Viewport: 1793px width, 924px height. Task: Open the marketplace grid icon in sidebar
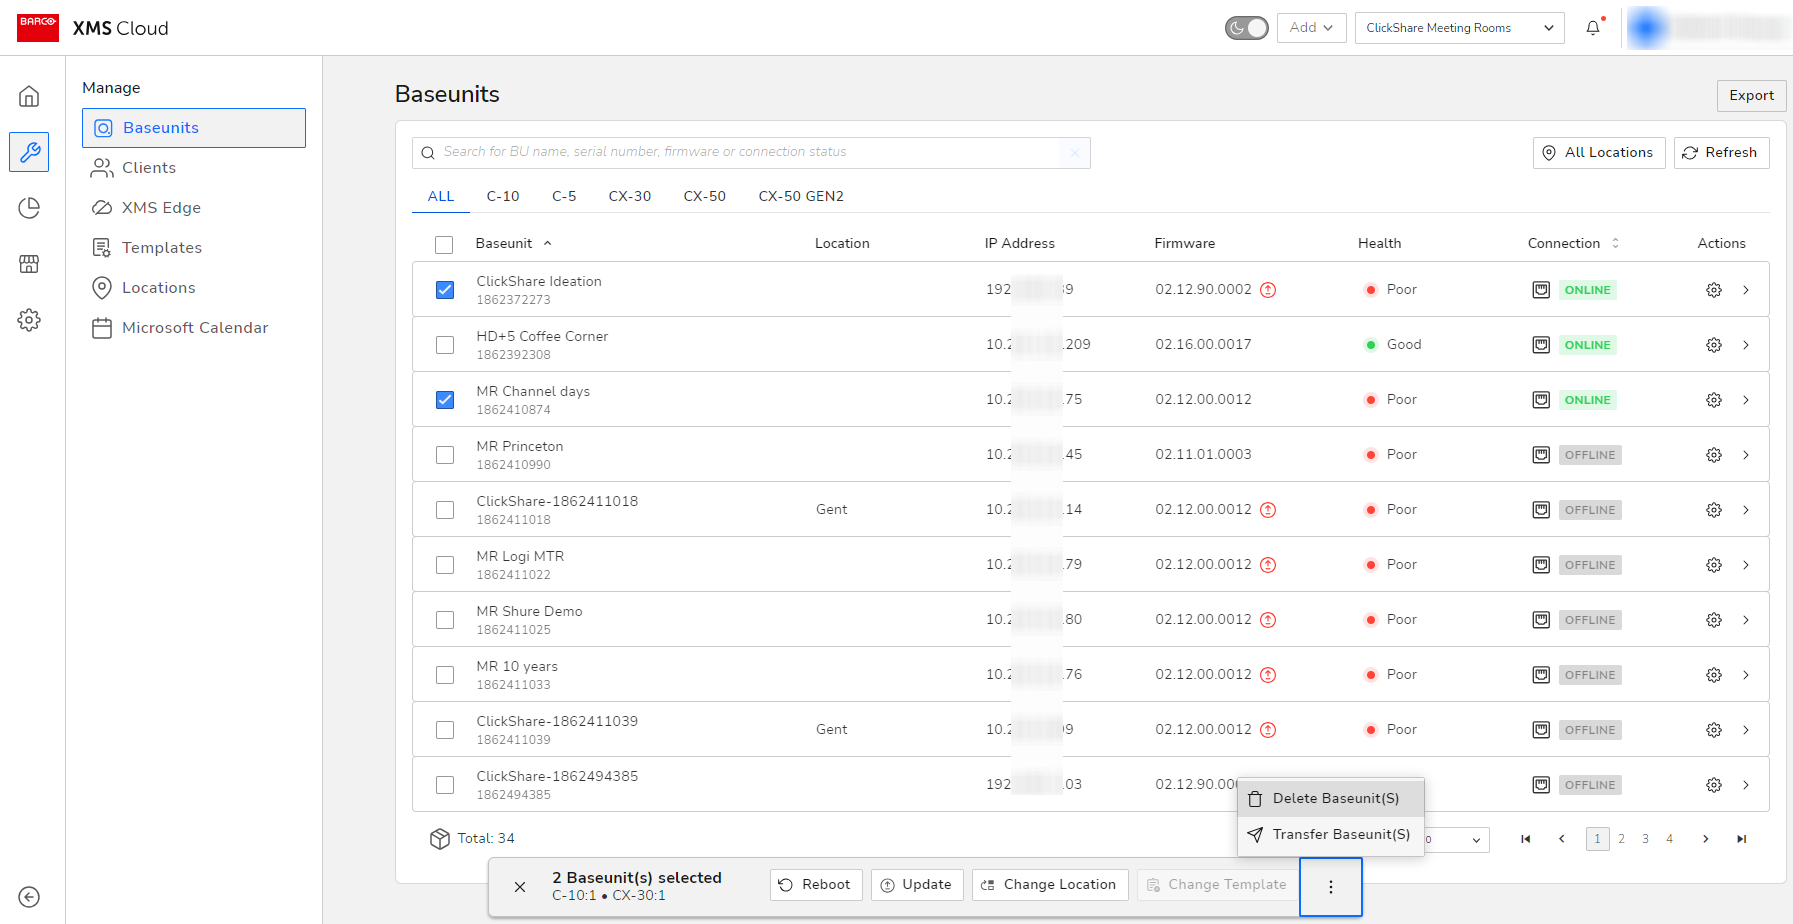(29, 264)
